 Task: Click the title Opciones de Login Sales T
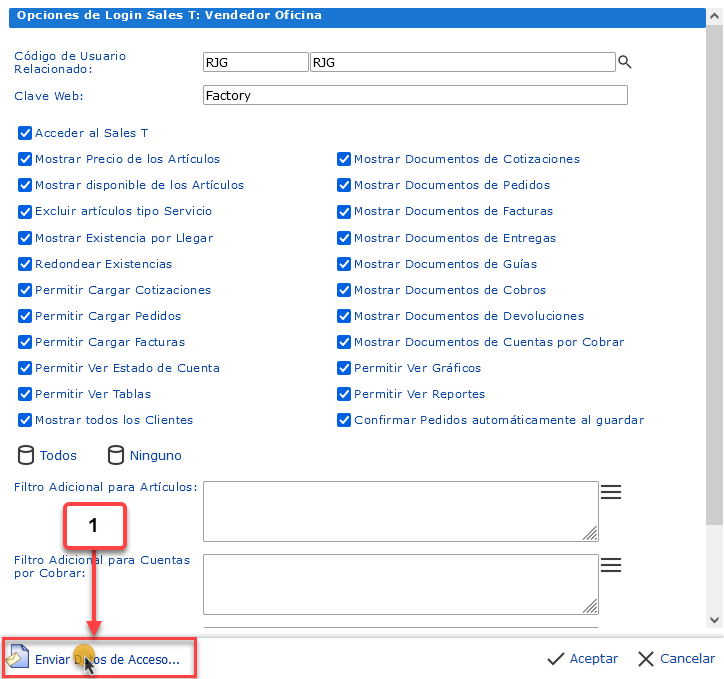[169, 15]
